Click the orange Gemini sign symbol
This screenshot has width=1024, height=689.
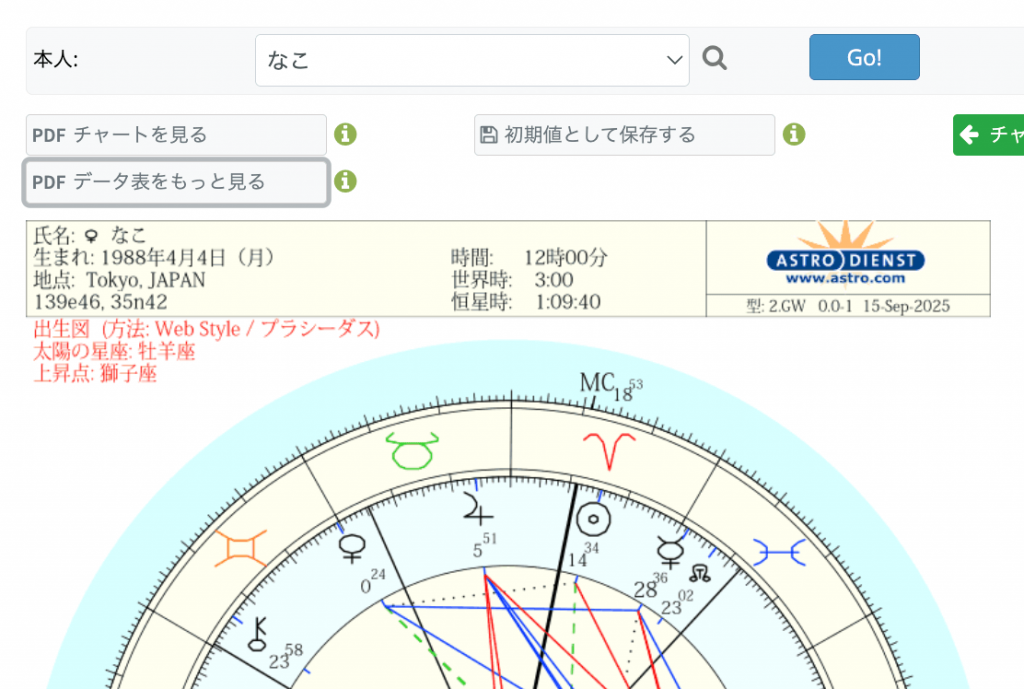pos(241,548)
